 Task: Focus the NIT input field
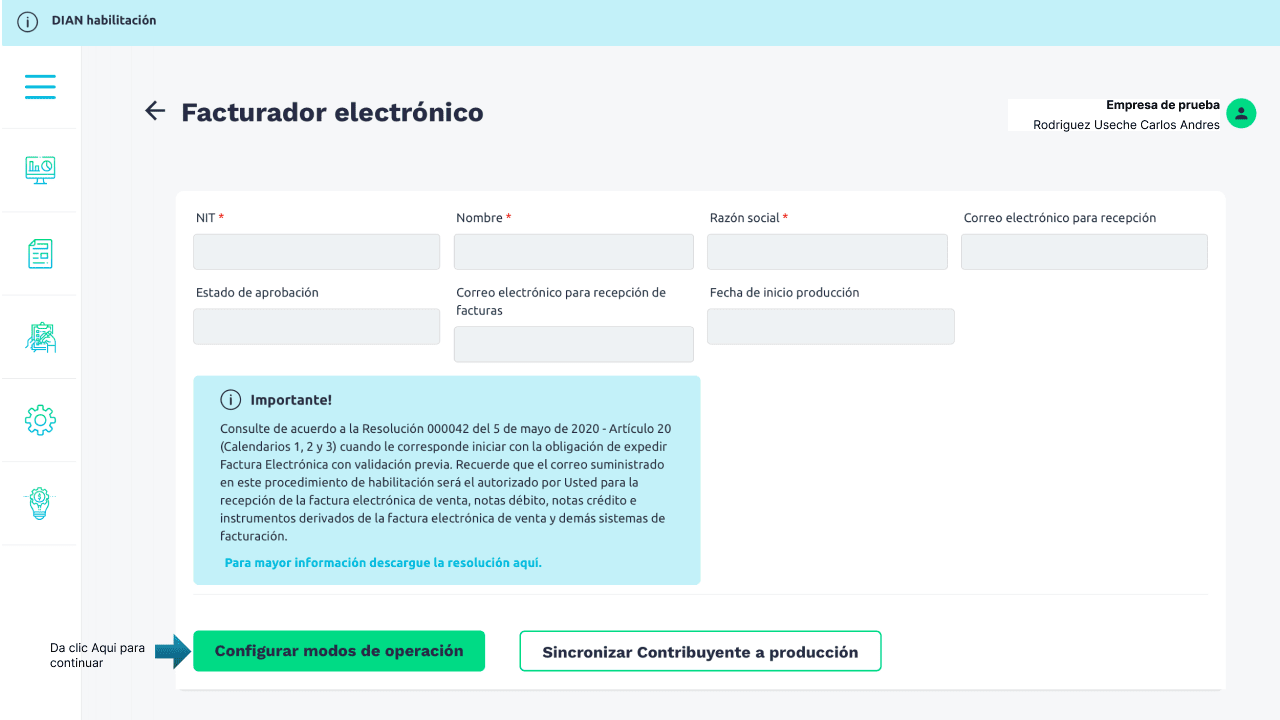(316, 252)
